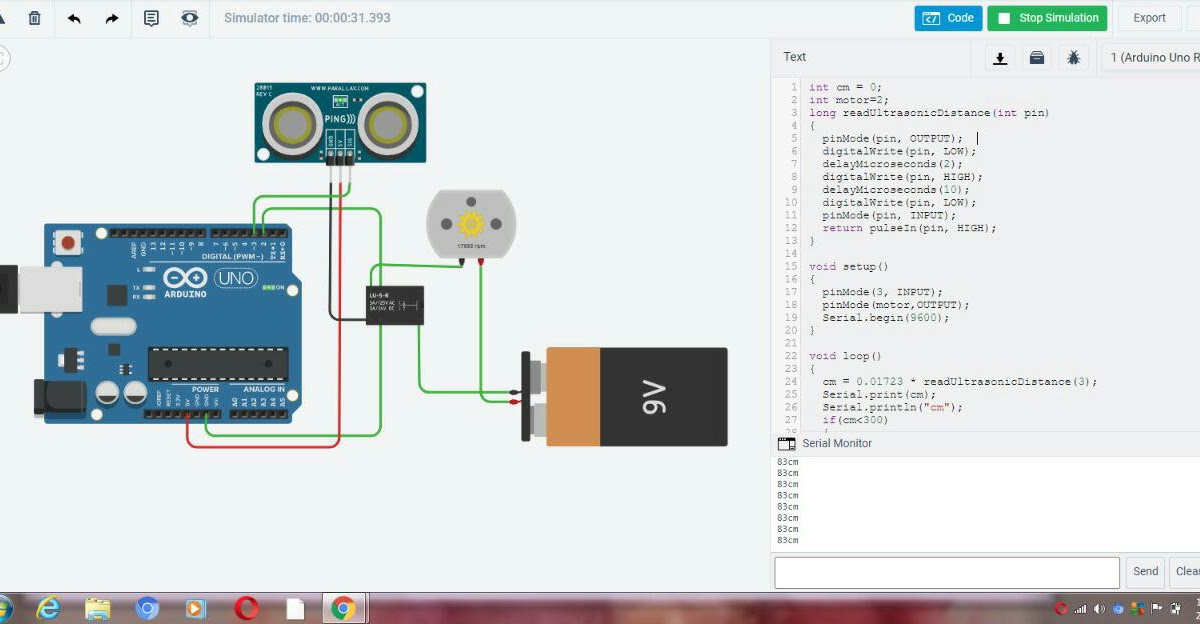Screen dimensions: 1200x624
Task: Undo the last circuit change
Action: [74, 17]
